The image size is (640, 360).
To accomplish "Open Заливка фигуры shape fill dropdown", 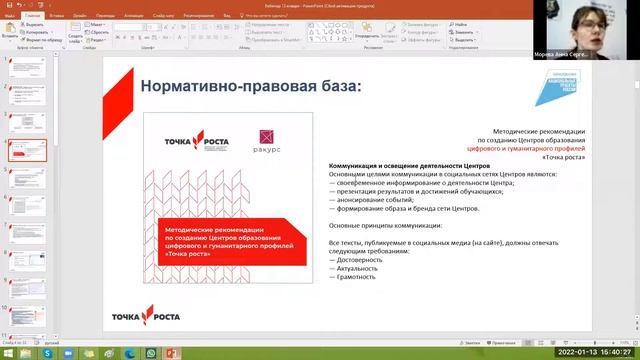I will pyautogui.click(x=421, y=24).
